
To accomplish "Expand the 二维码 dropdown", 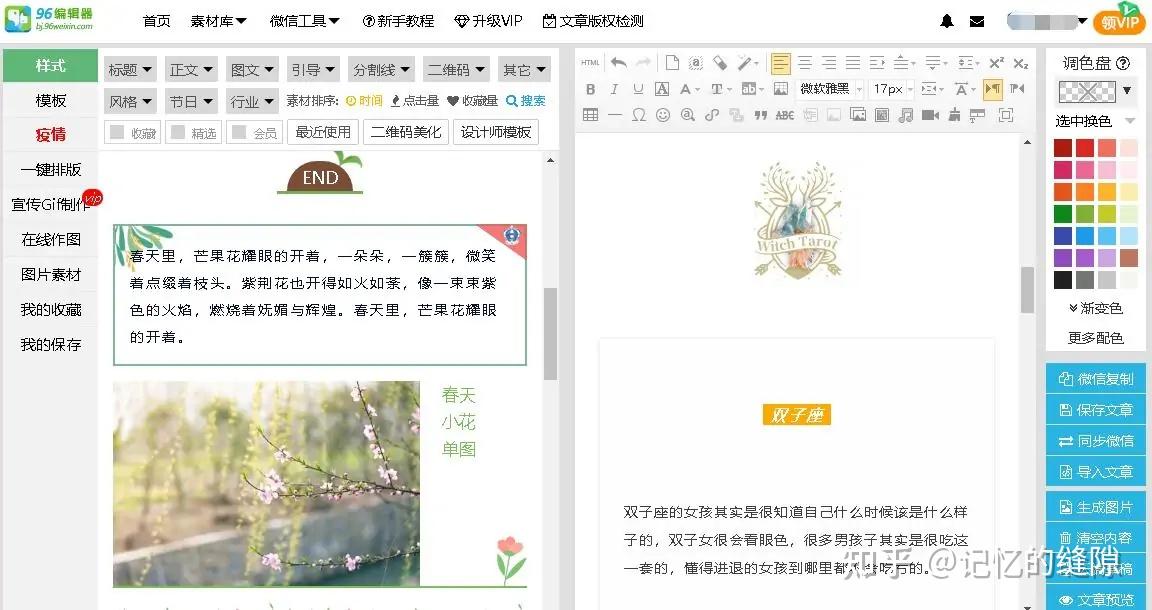I will point(456,70).
